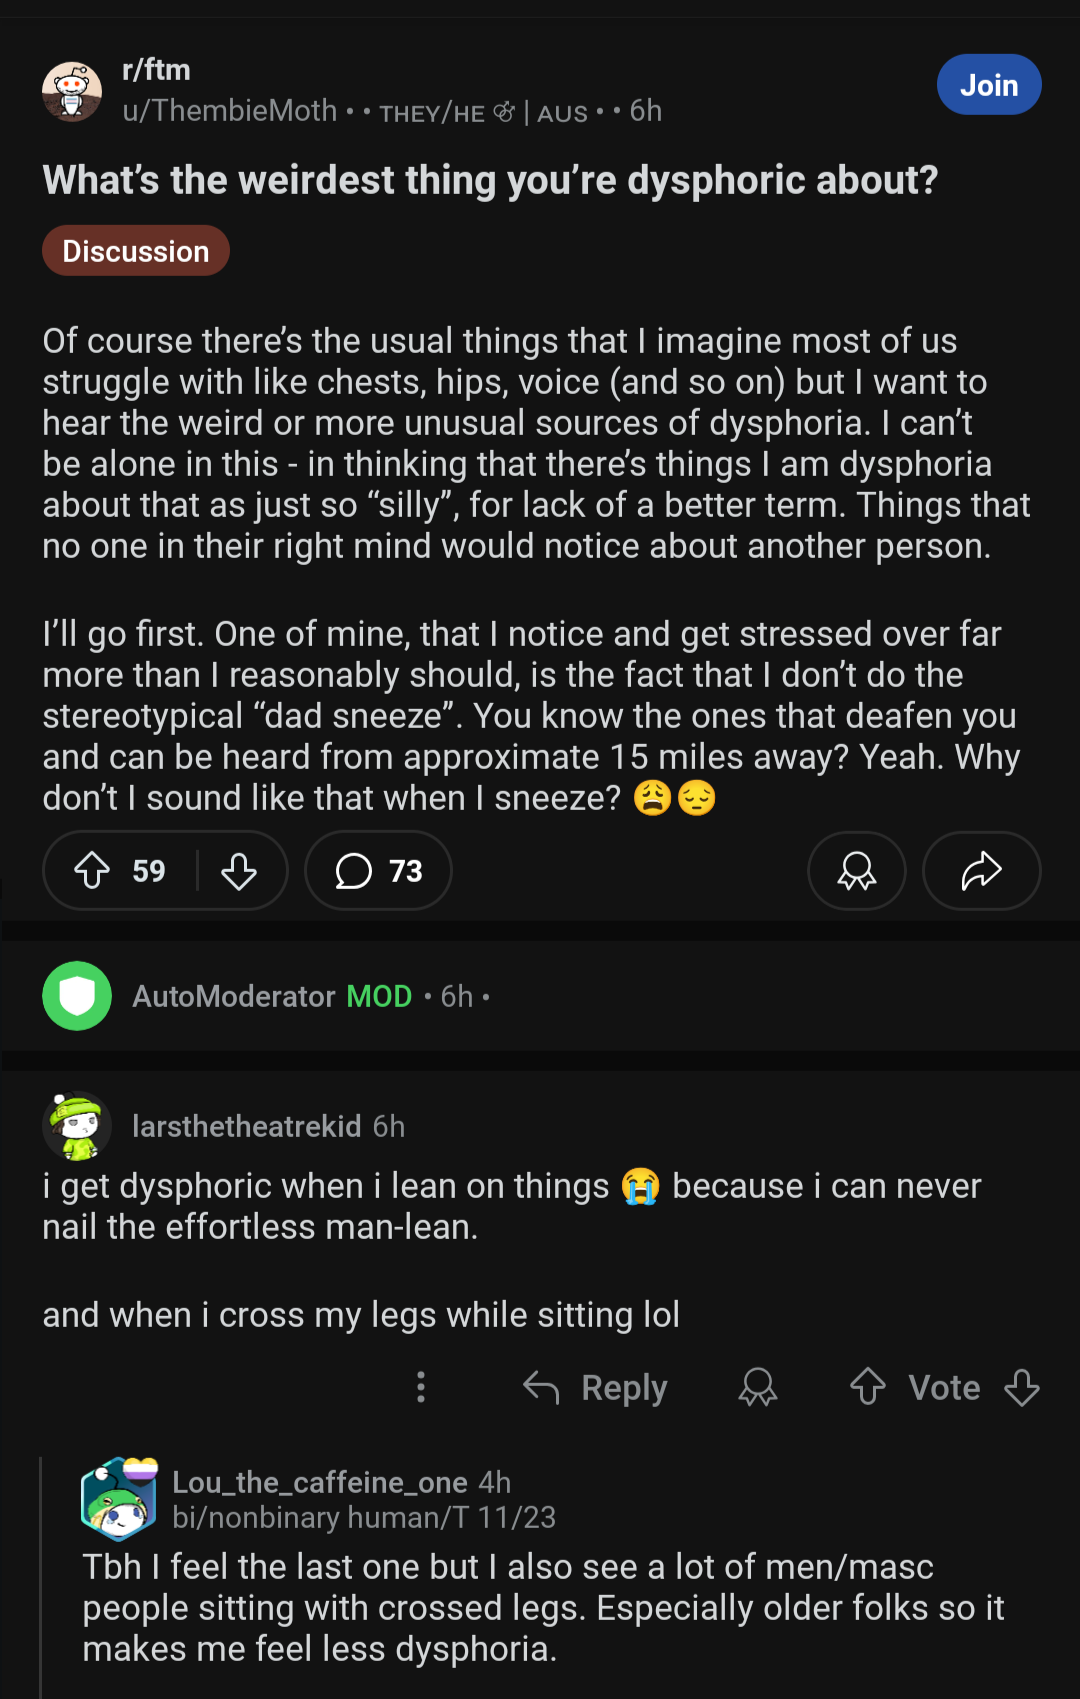Share the post via arrow icon
1080x1699 pixels.
(x=981, y=870)
